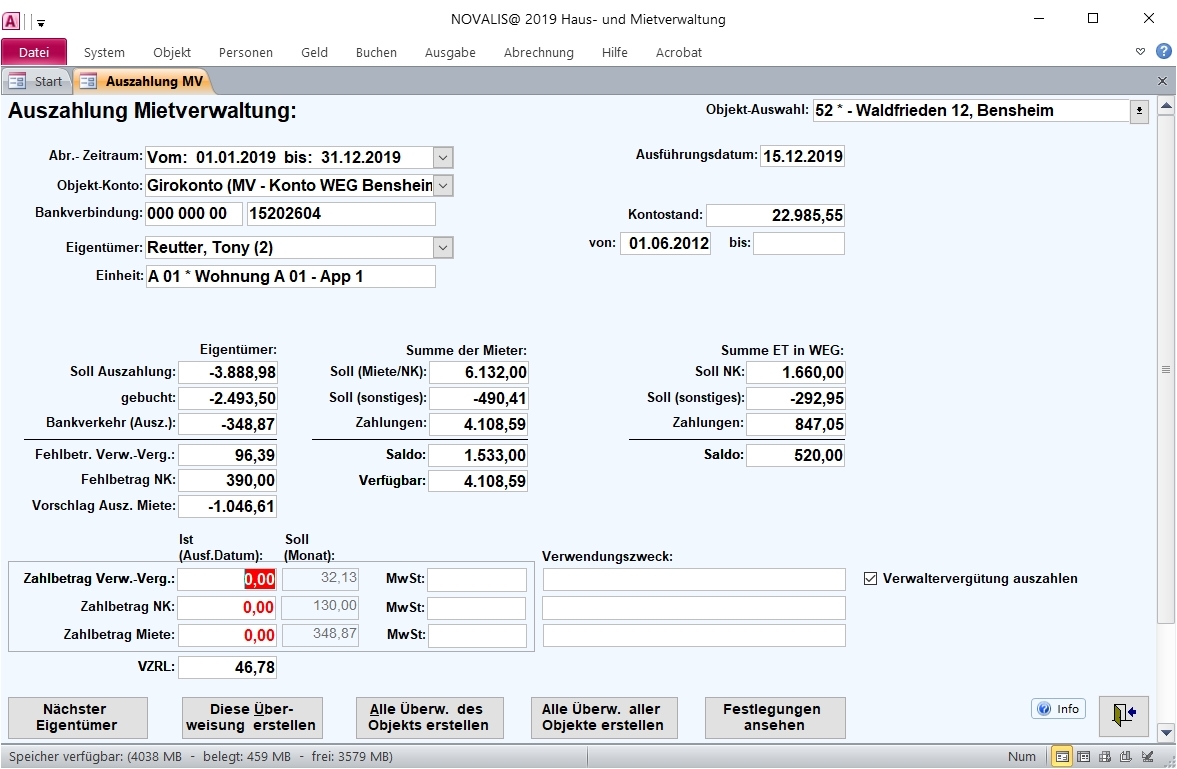The width and height of the screenshot is (1177, 769).
Task: Click Verfügbar value 4.108,59
Action: [478, 481]
